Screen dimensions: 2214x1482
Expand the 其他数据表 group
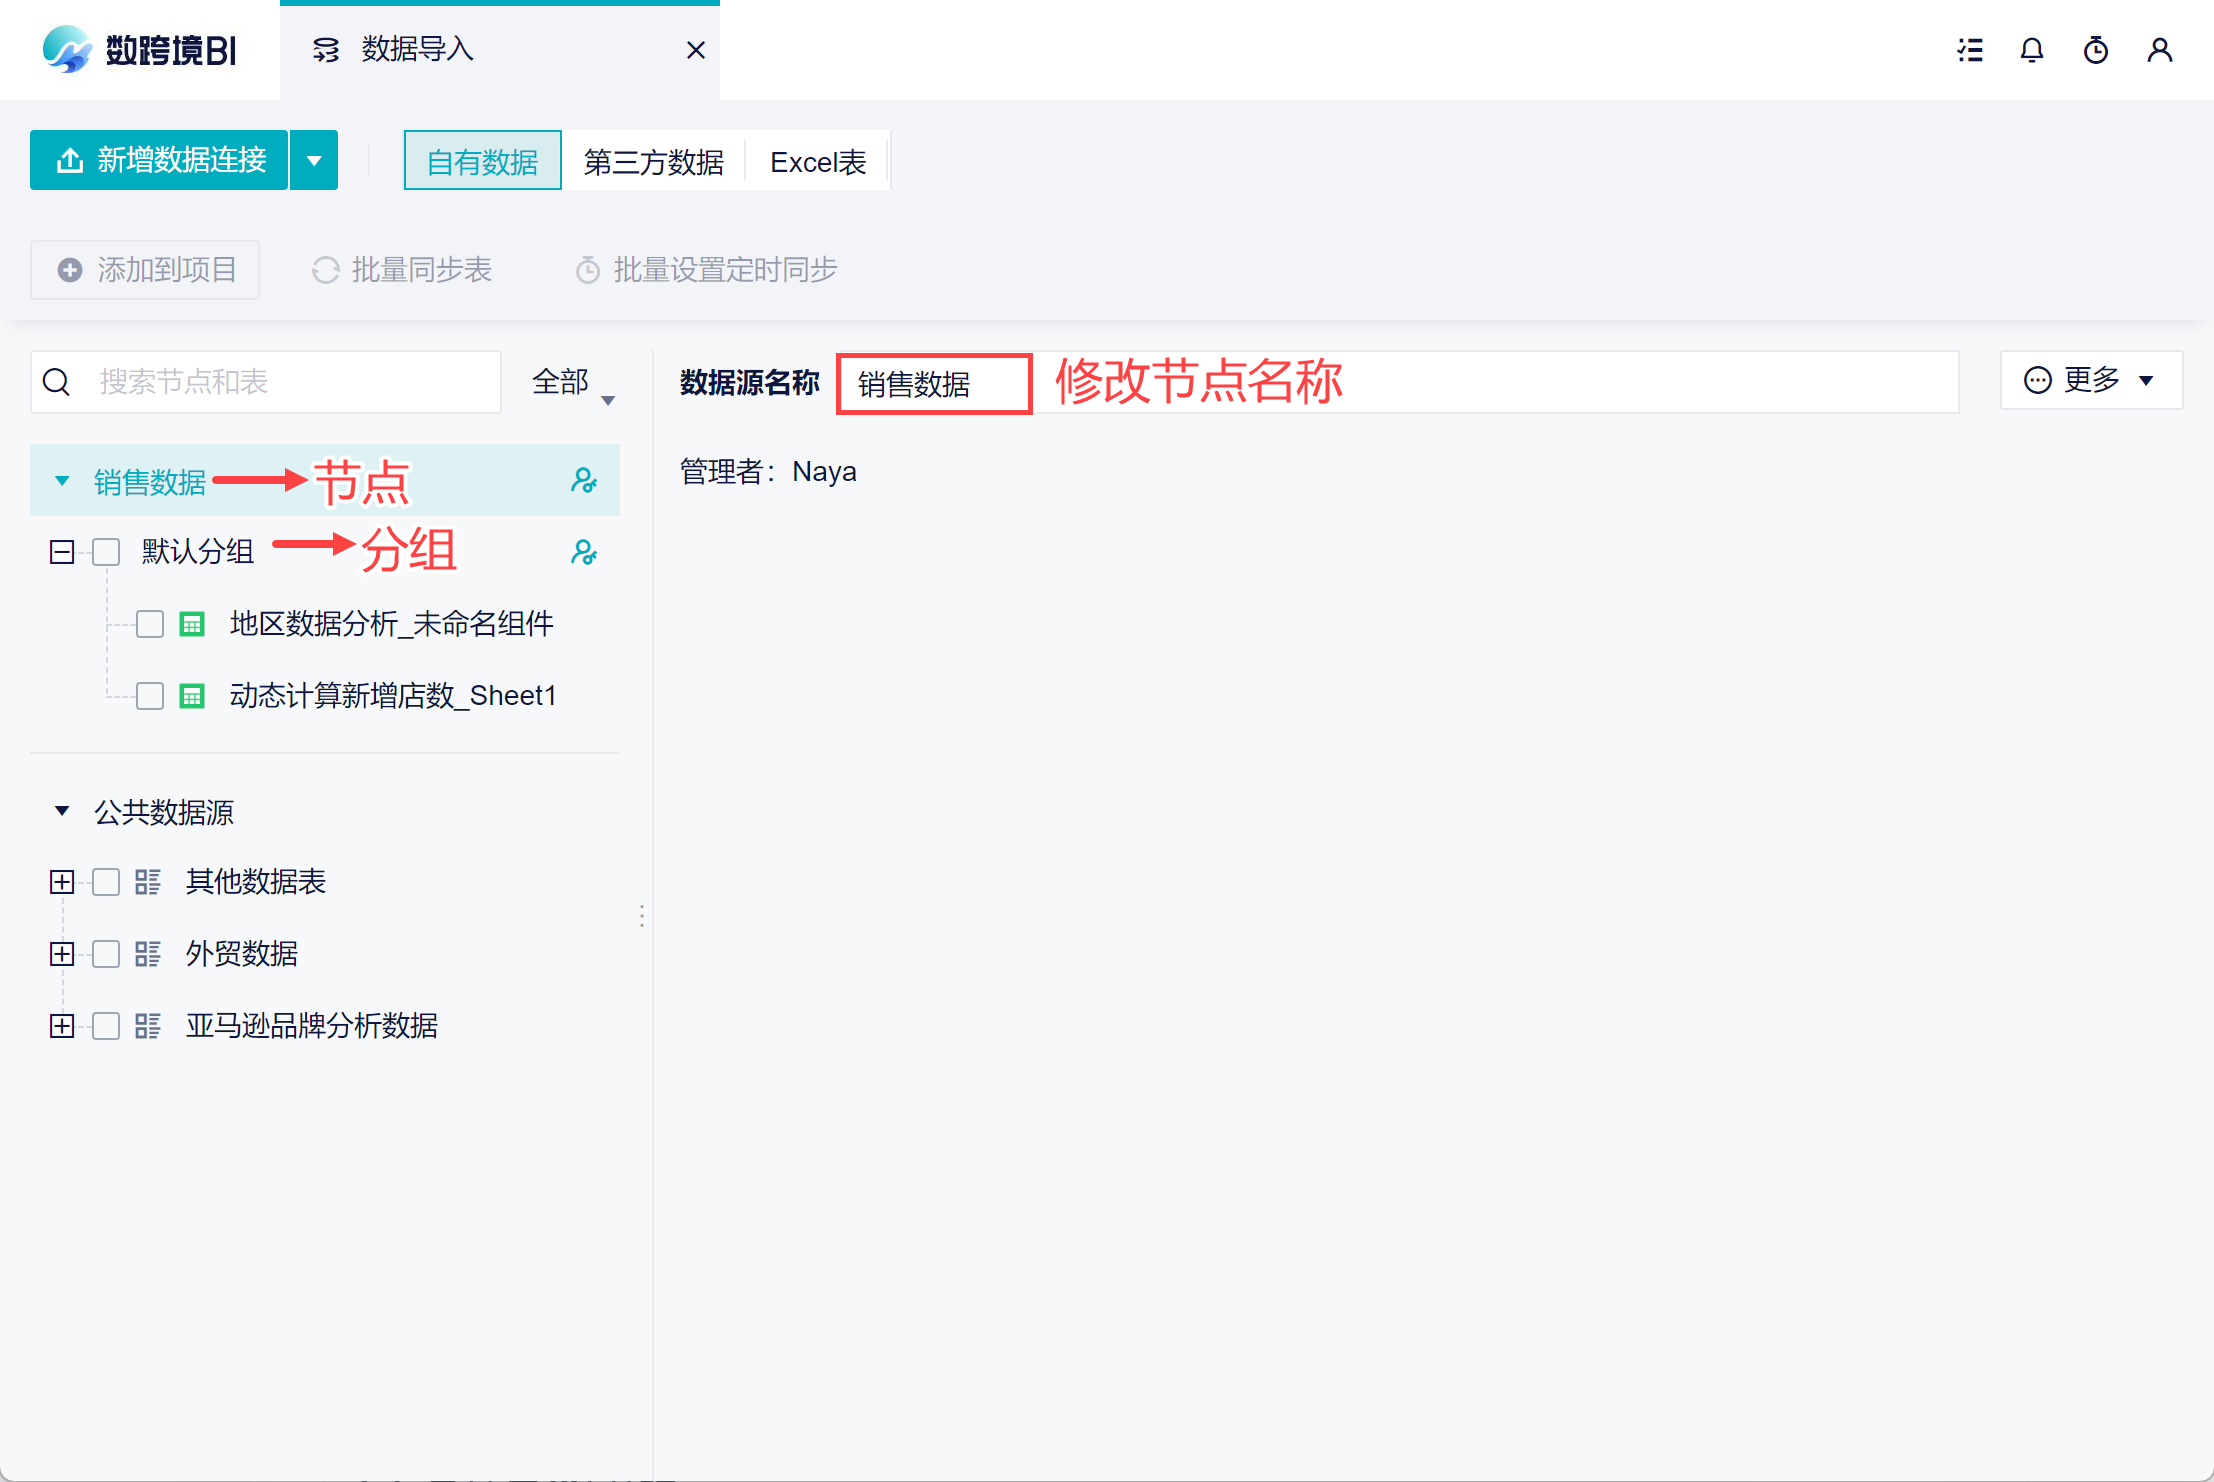coord(62,882)
